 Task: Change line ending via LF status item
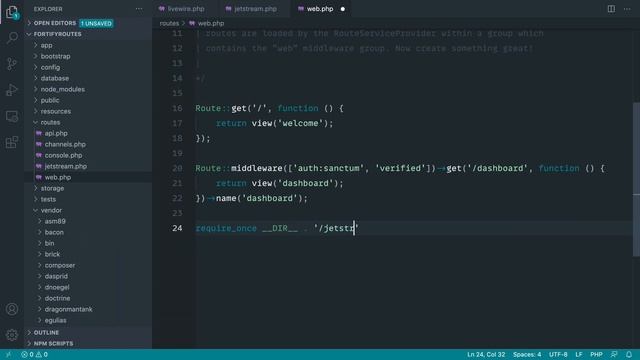pos(578,354)
